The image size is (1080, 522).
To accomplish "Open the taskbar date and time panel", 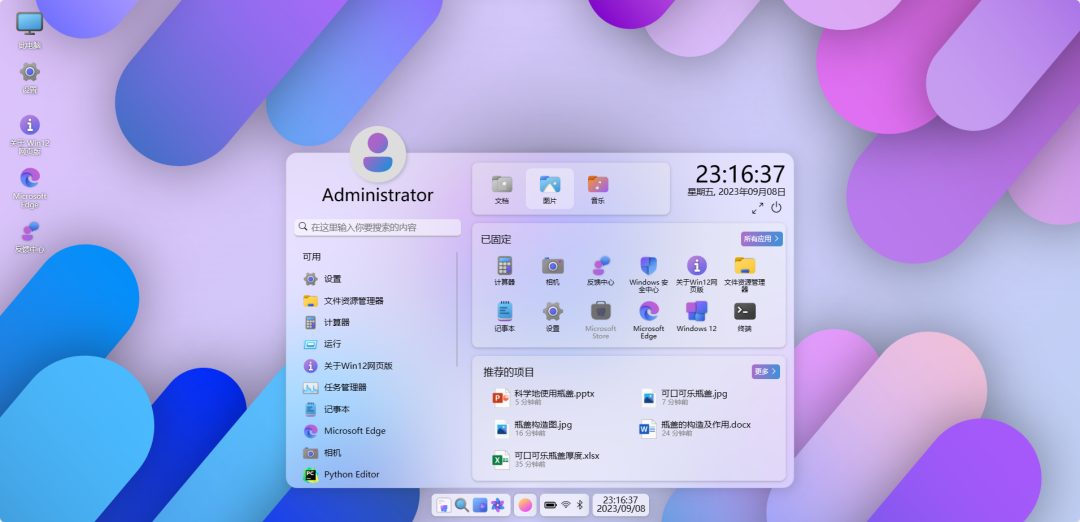I will coord(621,505).
